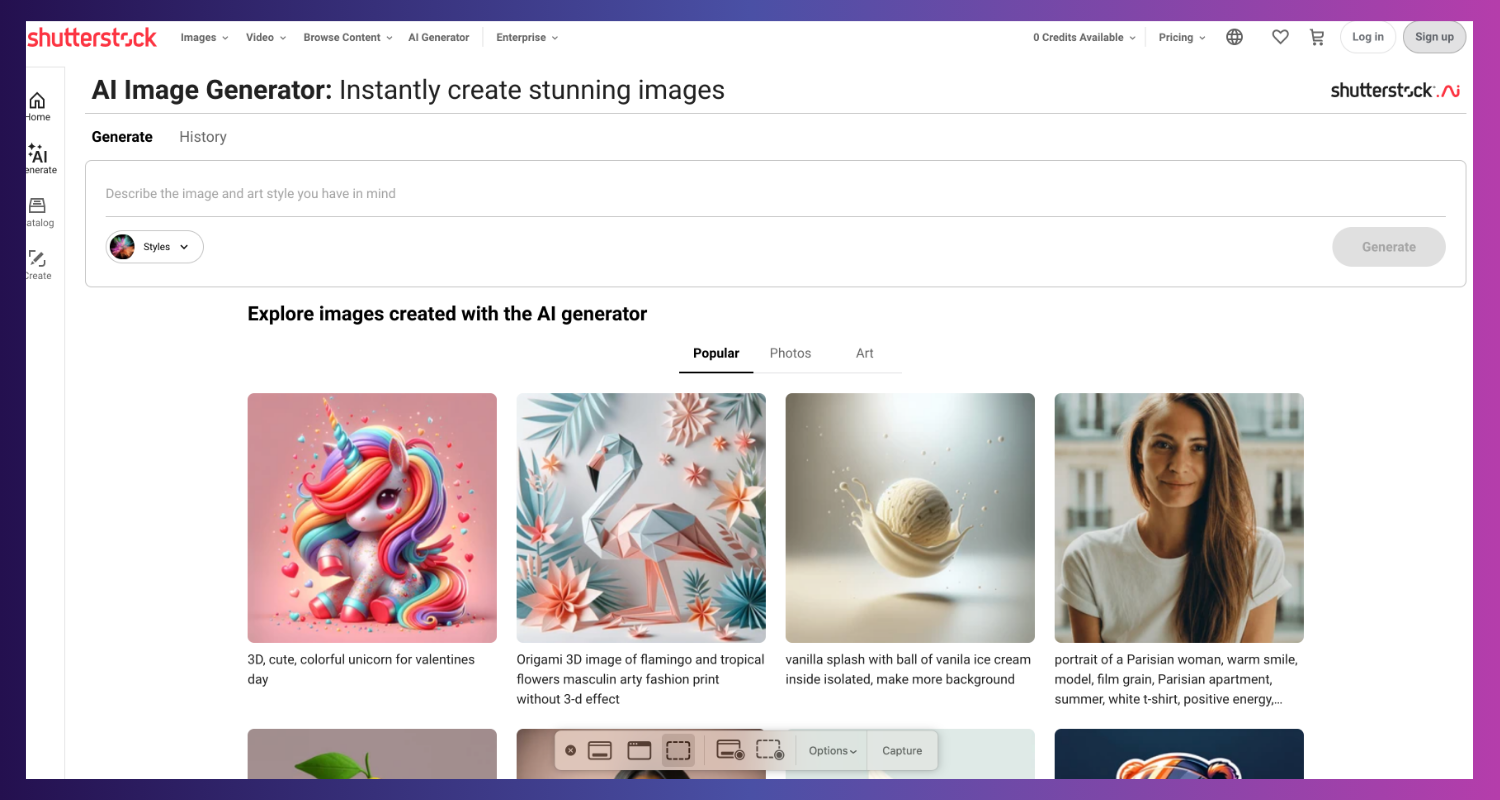Click the colorful Styles preview circle

(123, 247)
